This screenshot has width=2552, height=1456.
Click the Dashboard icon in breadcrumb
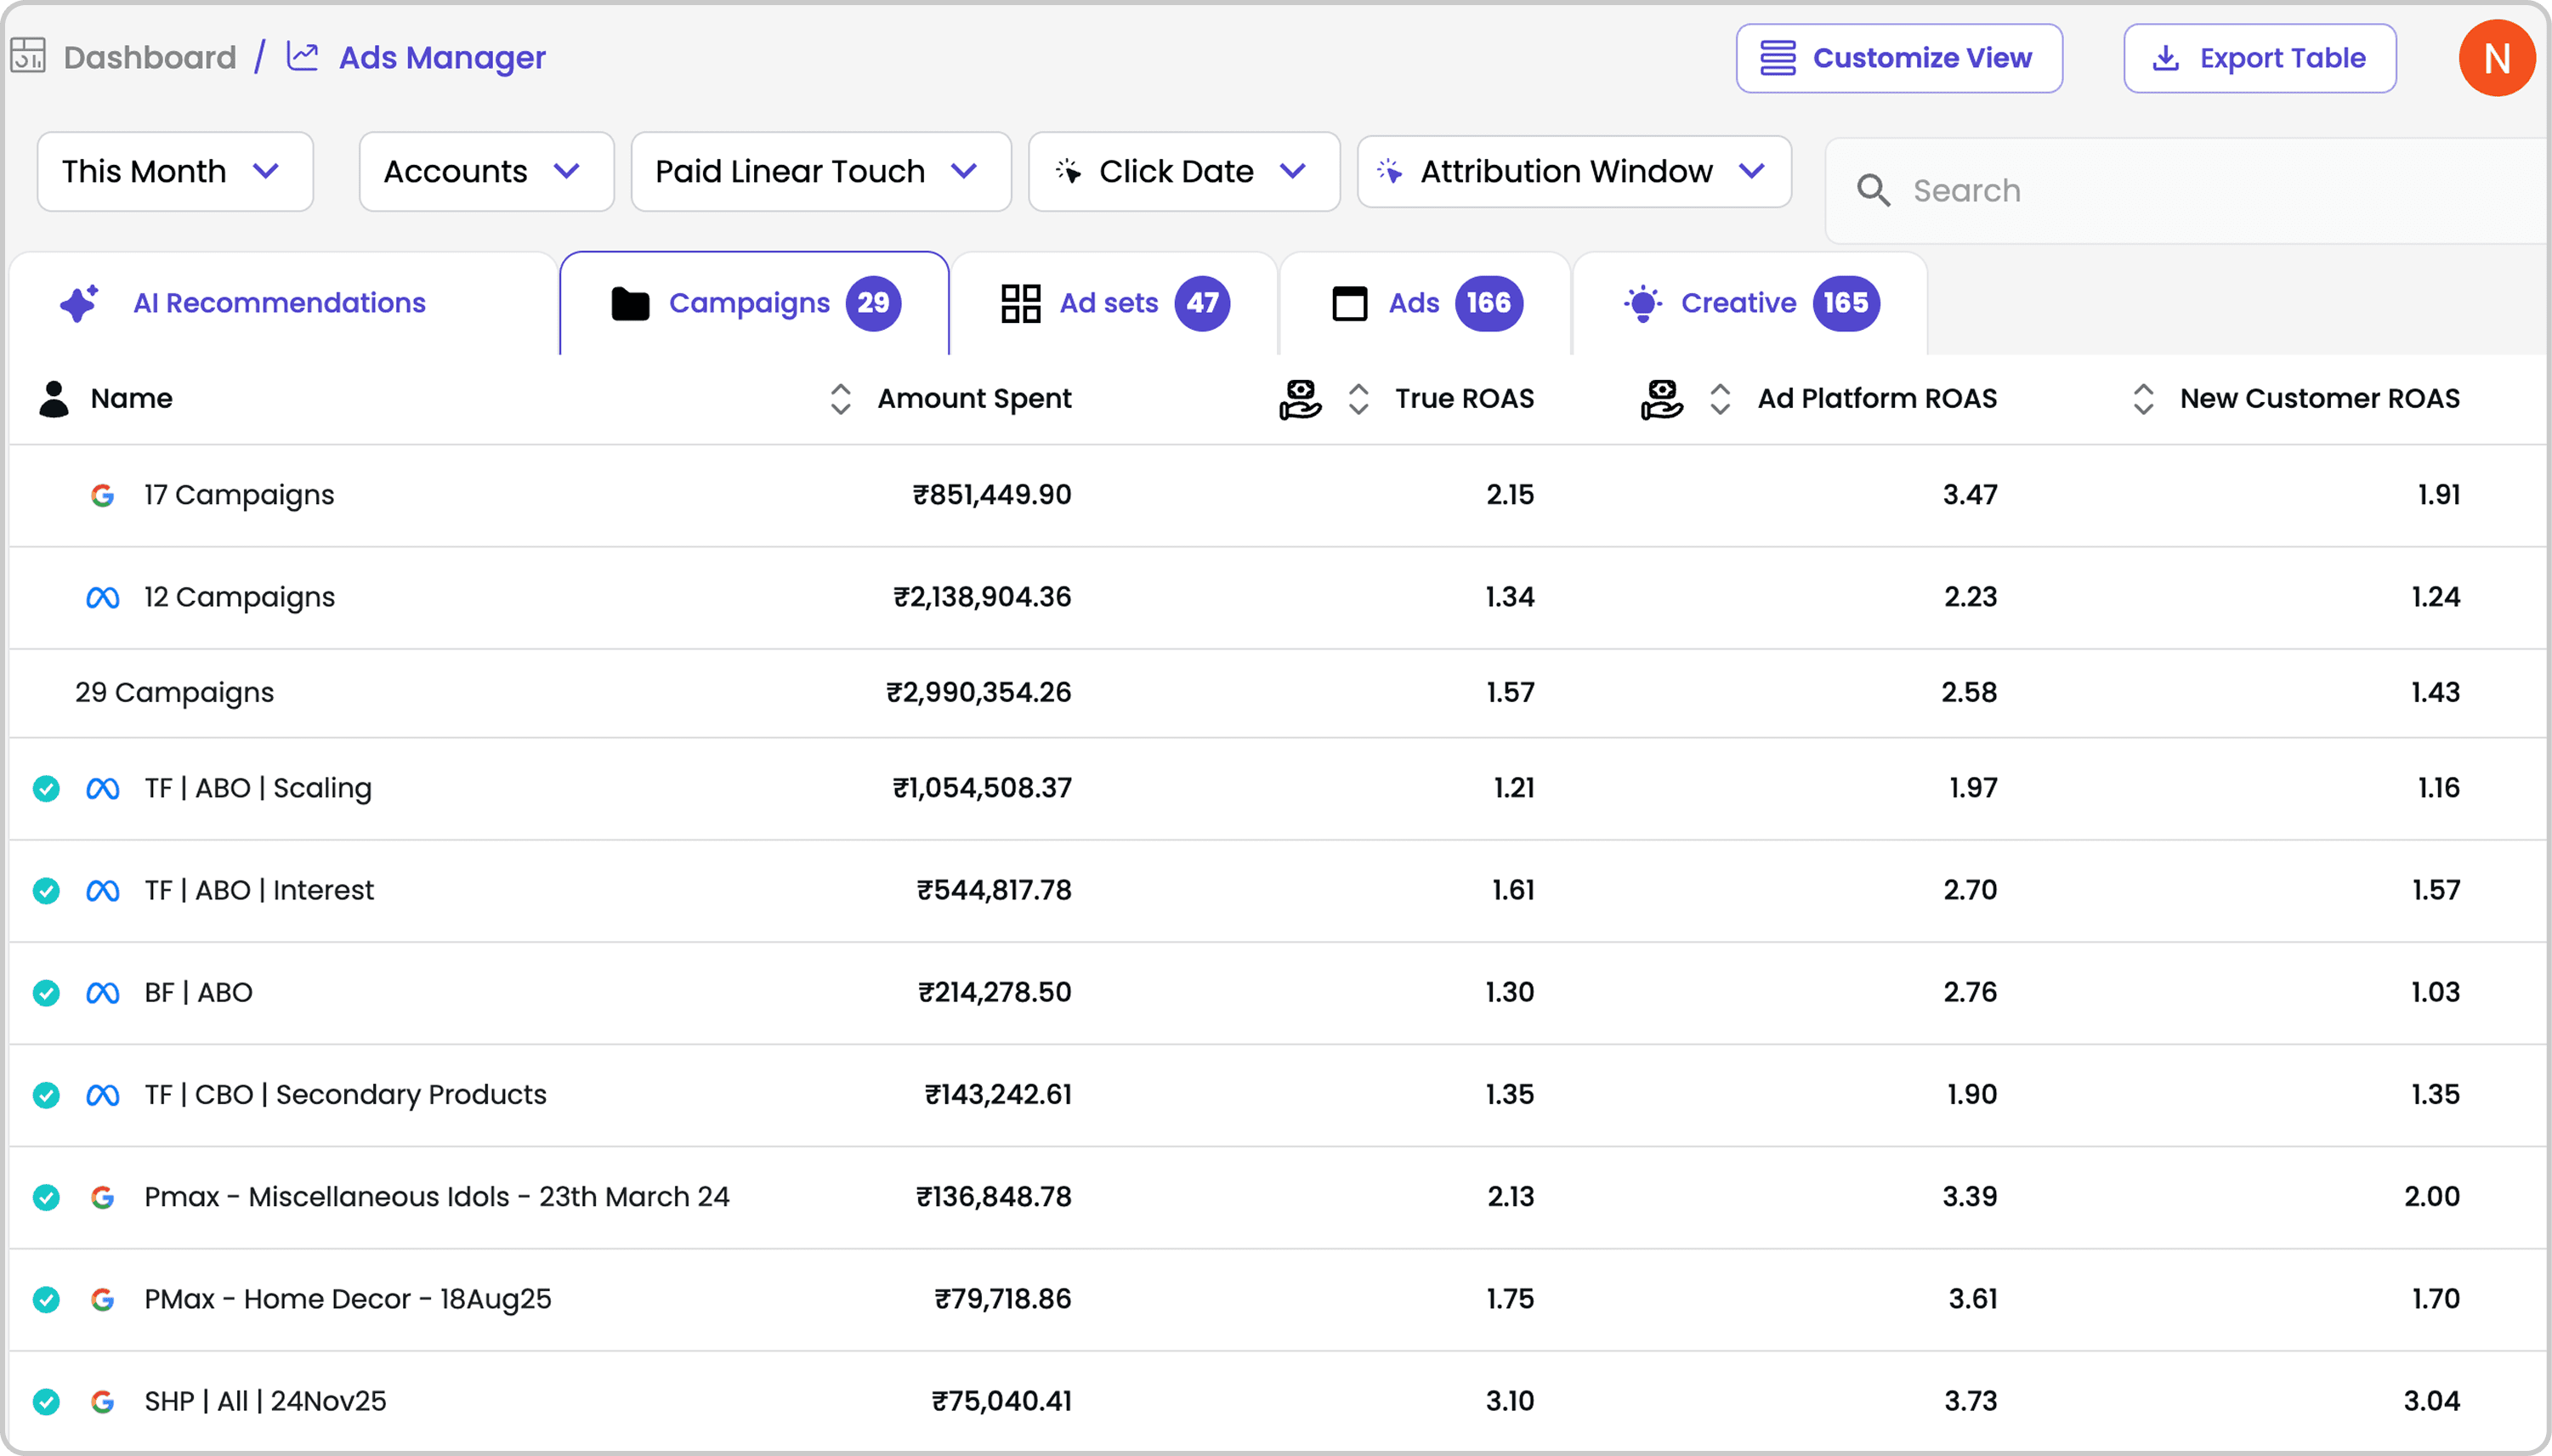[x=28, y=56]
